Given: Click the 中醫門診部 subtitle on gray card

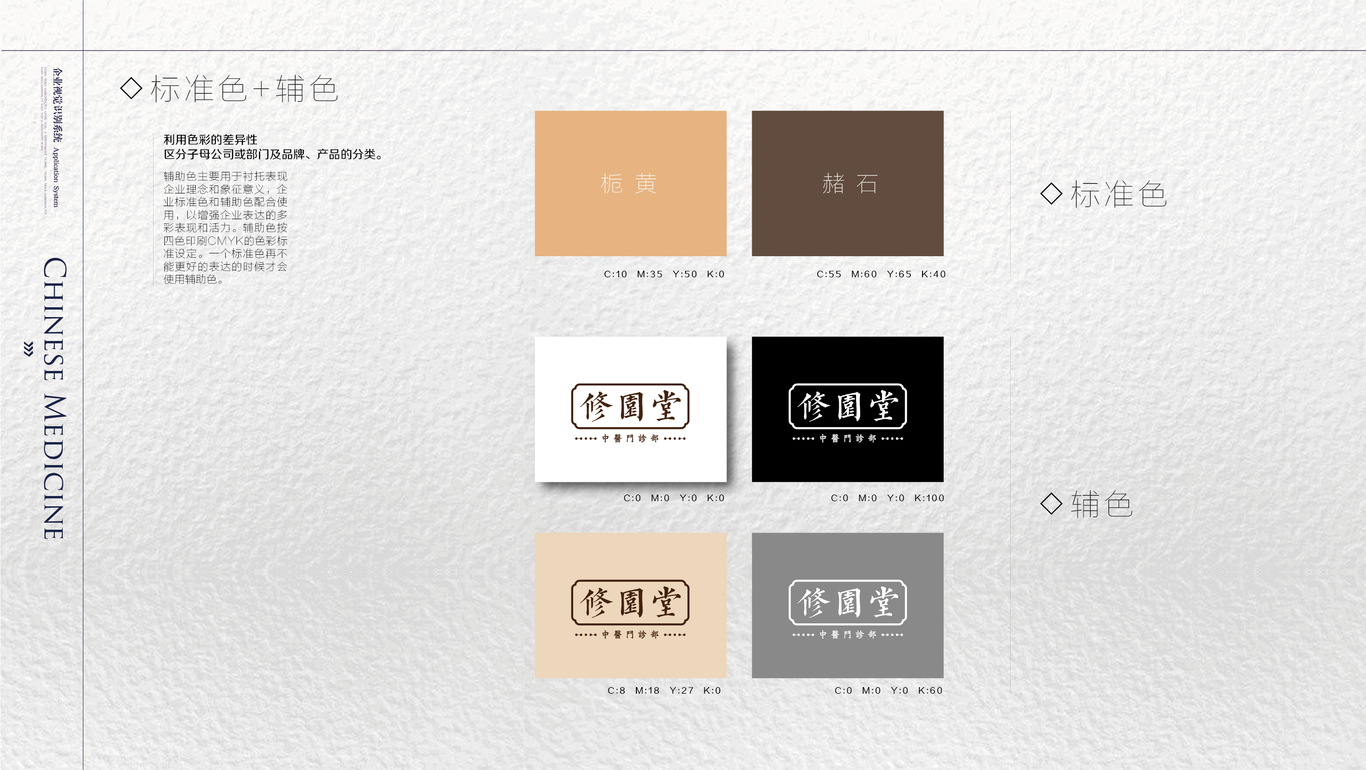Looking at the screenshot, I should pos(848,635).
